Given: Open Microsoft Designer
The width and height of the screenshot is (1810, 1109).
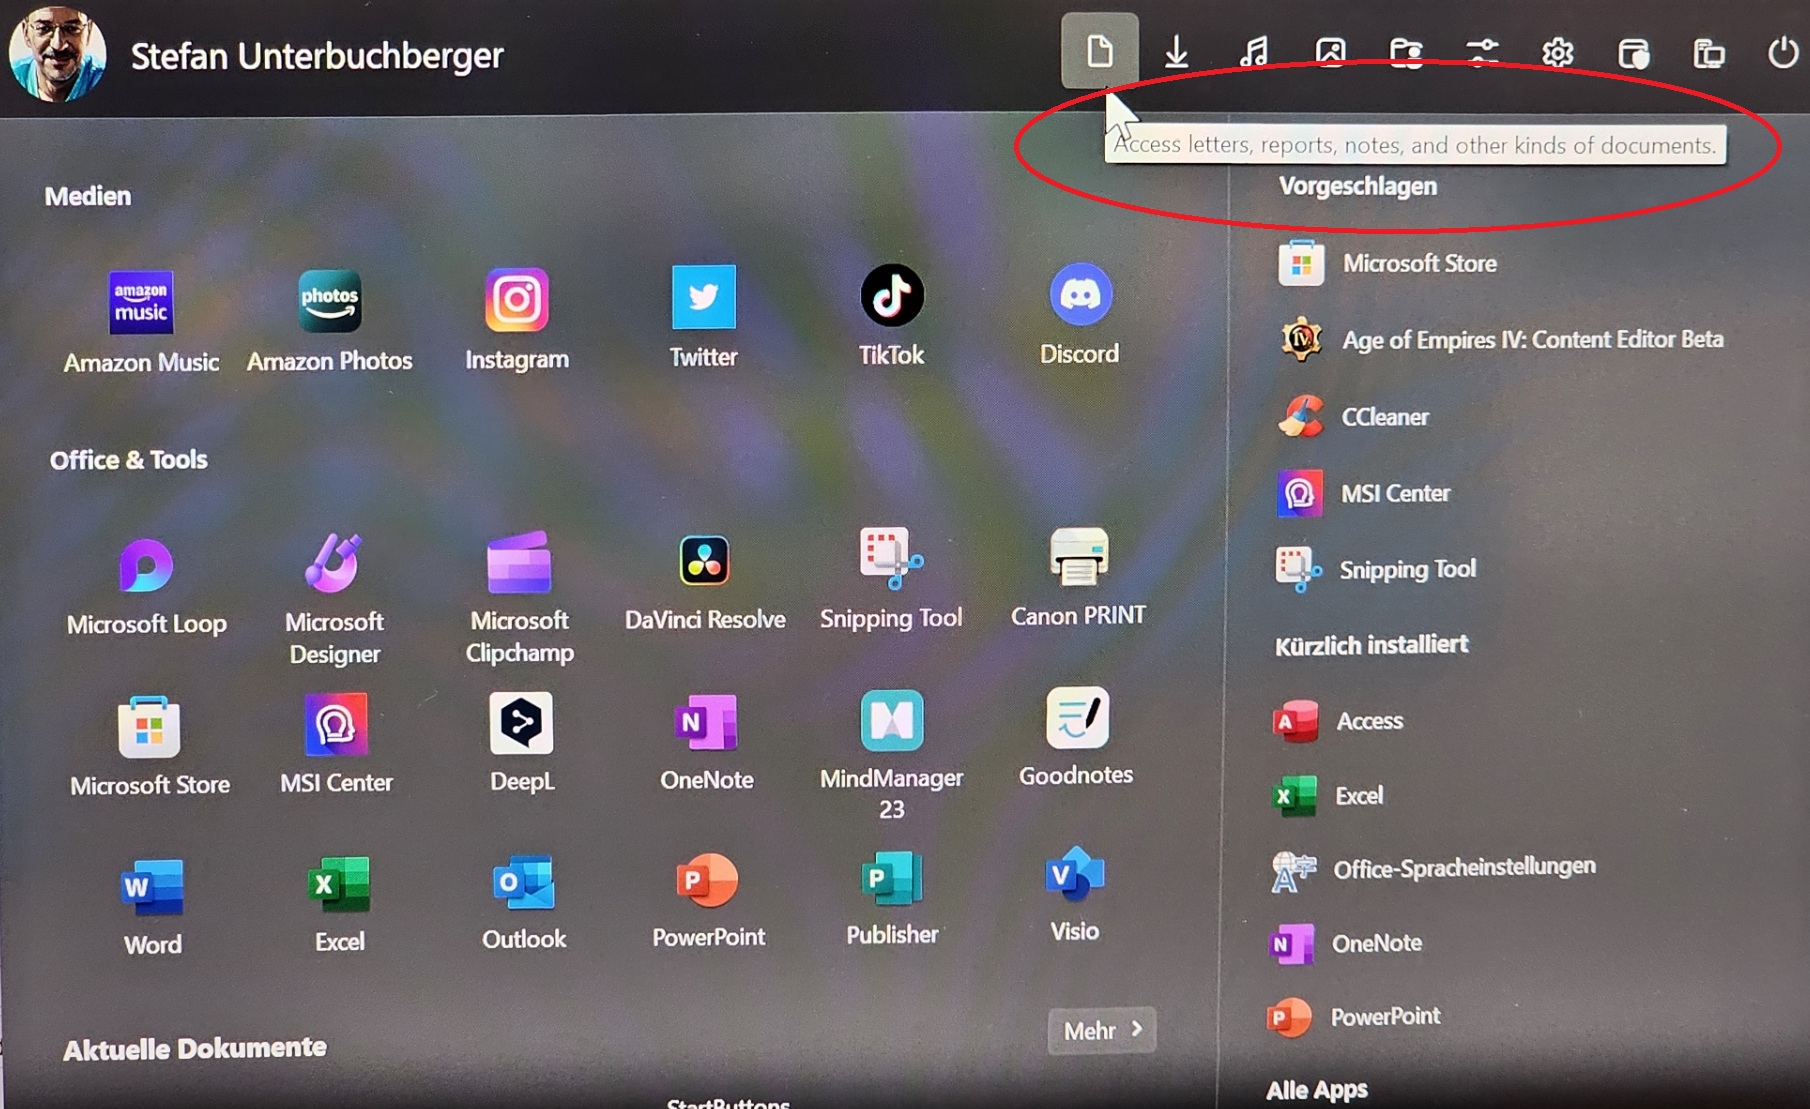Looking at the screenshot, I should [x=334, y=598].
